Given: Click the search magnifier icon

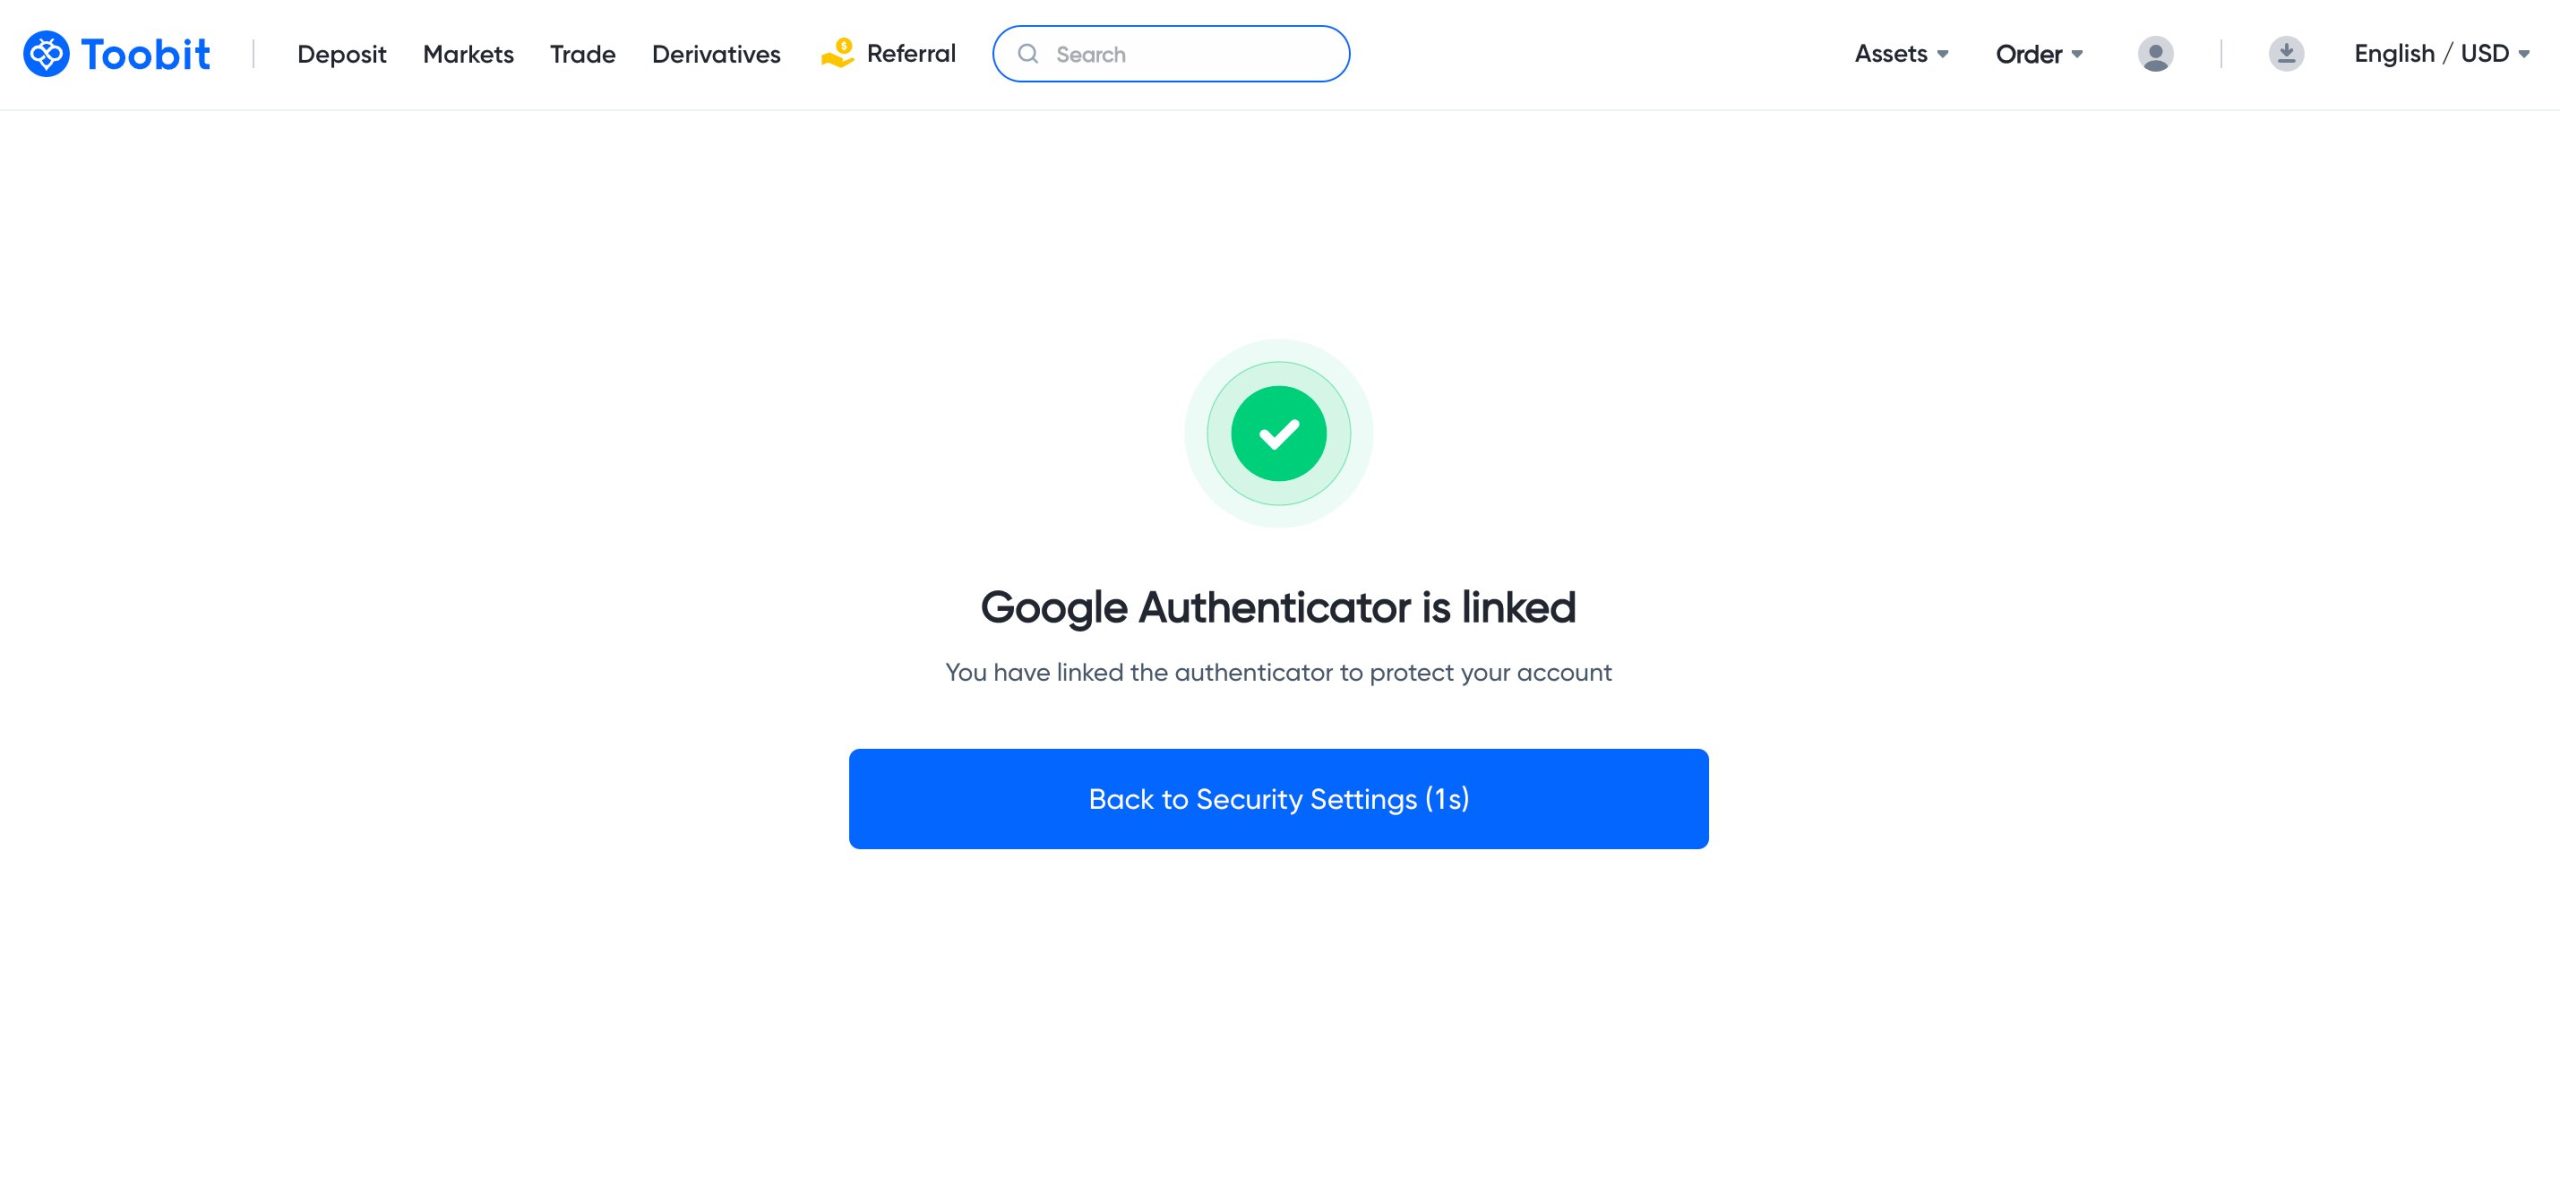Looking at the screenshot, I should 1027,54.
